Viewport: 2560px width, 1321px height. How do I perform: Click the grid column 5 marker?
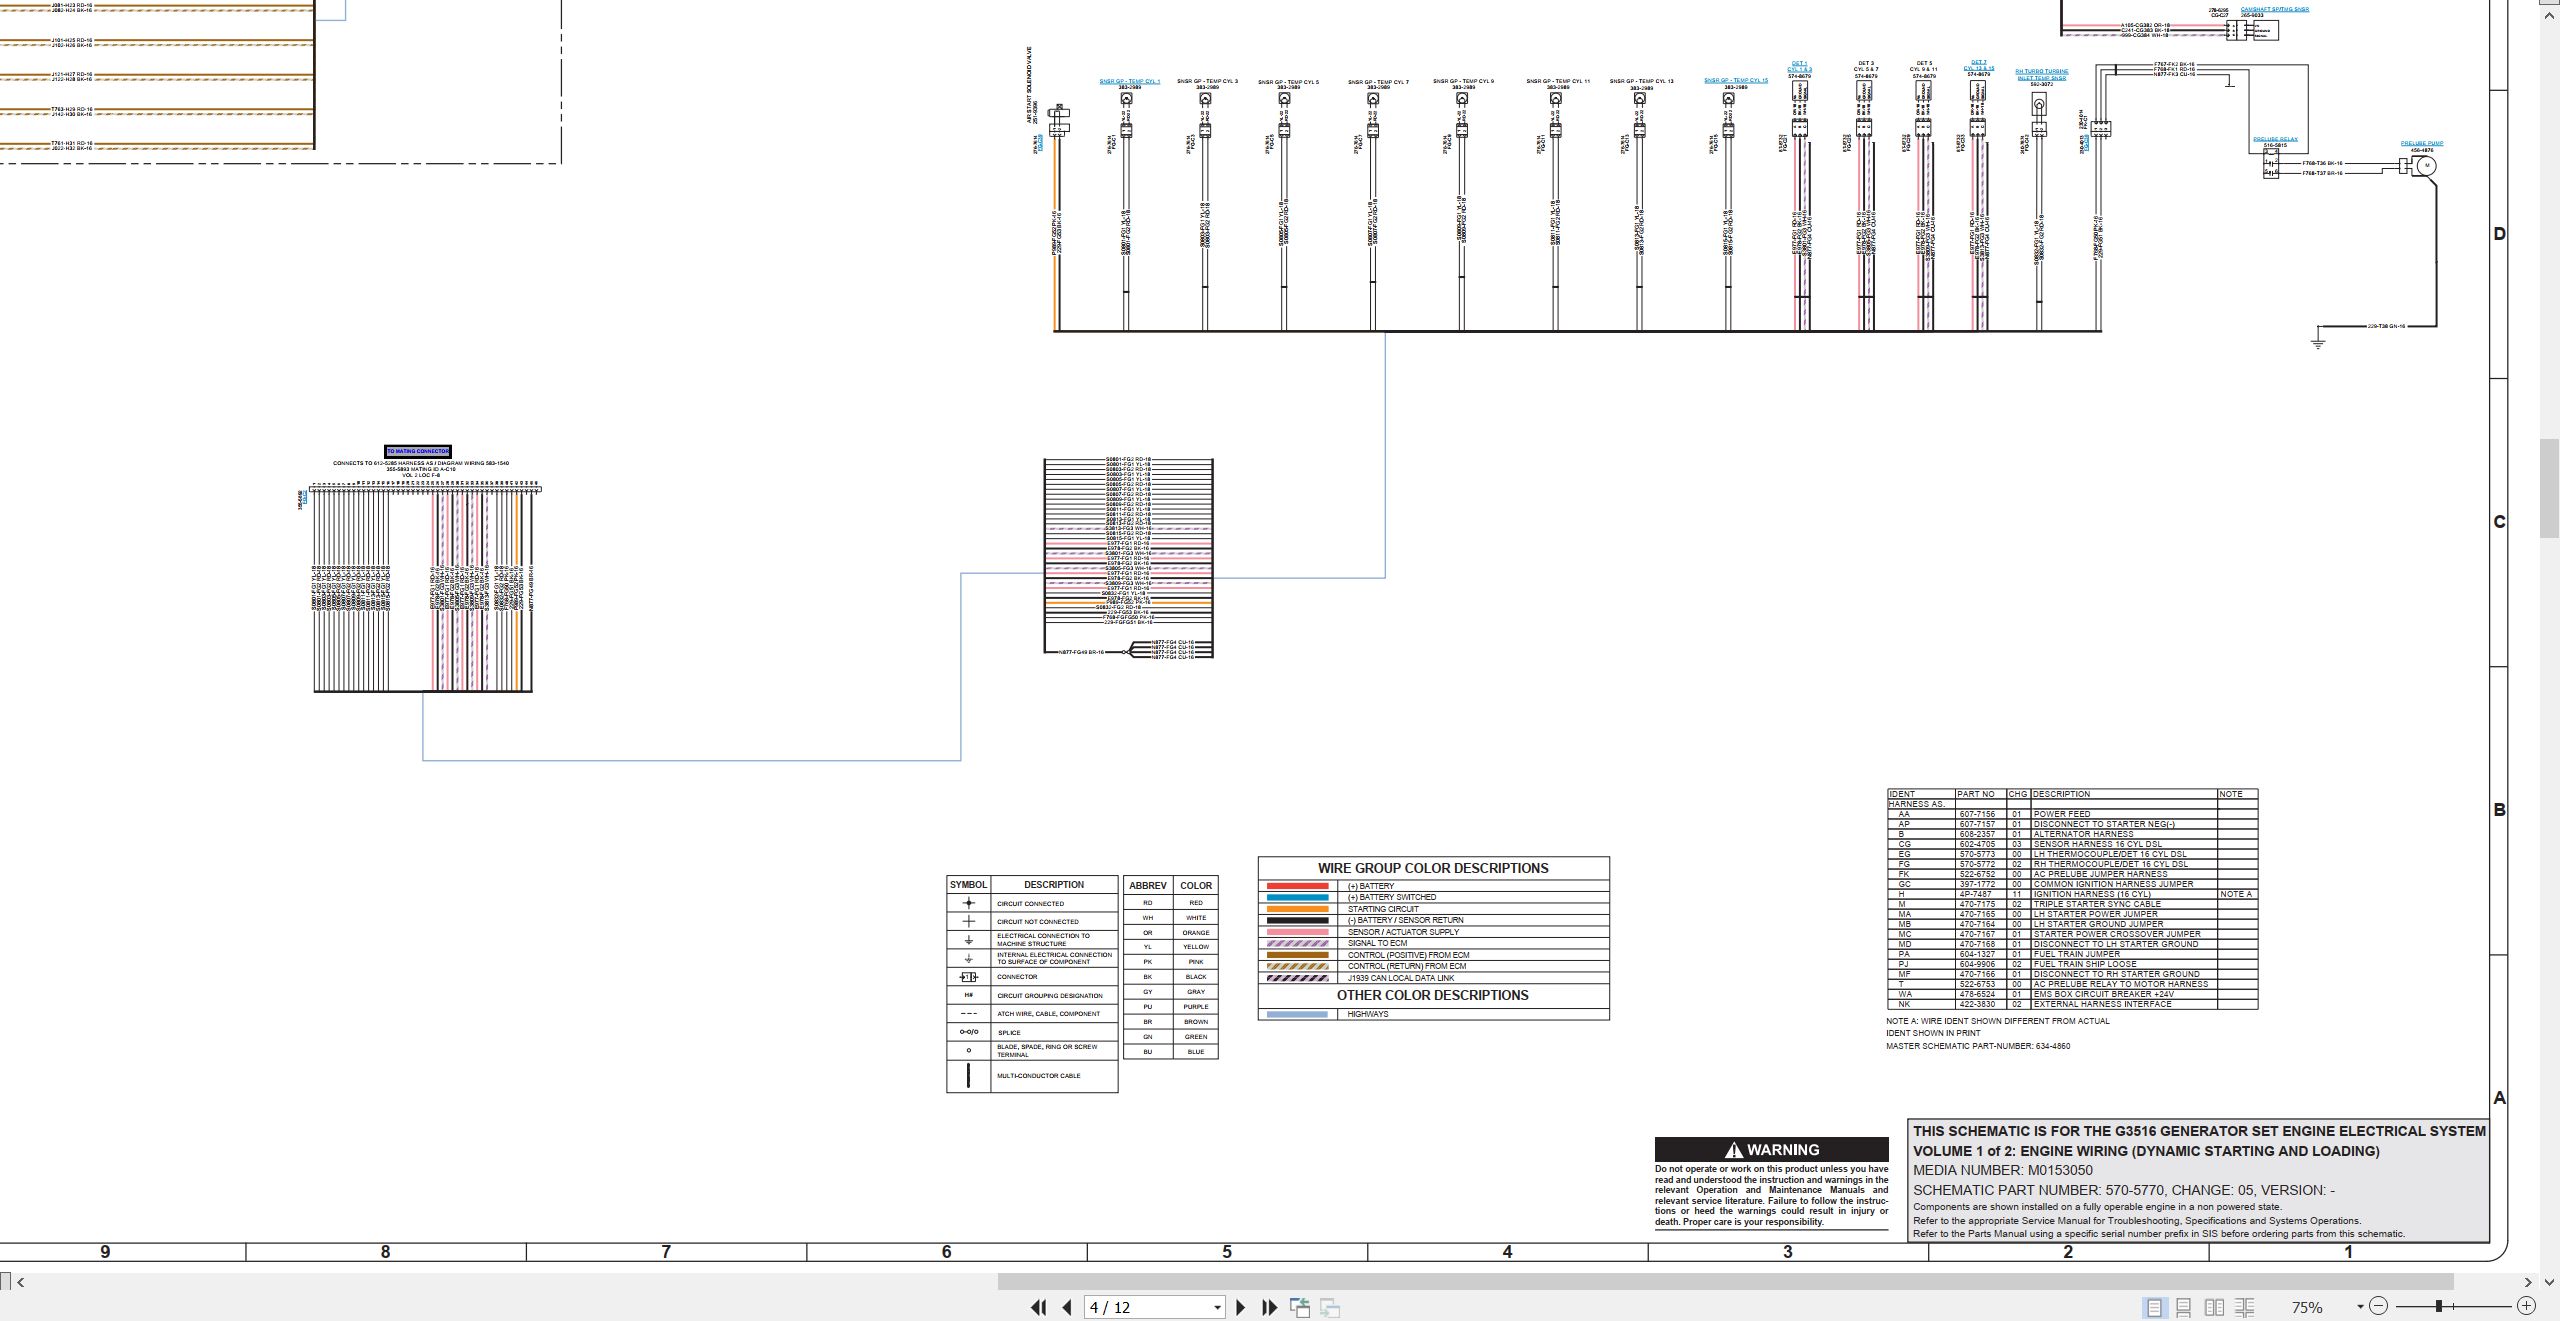click(1227, 1251)
